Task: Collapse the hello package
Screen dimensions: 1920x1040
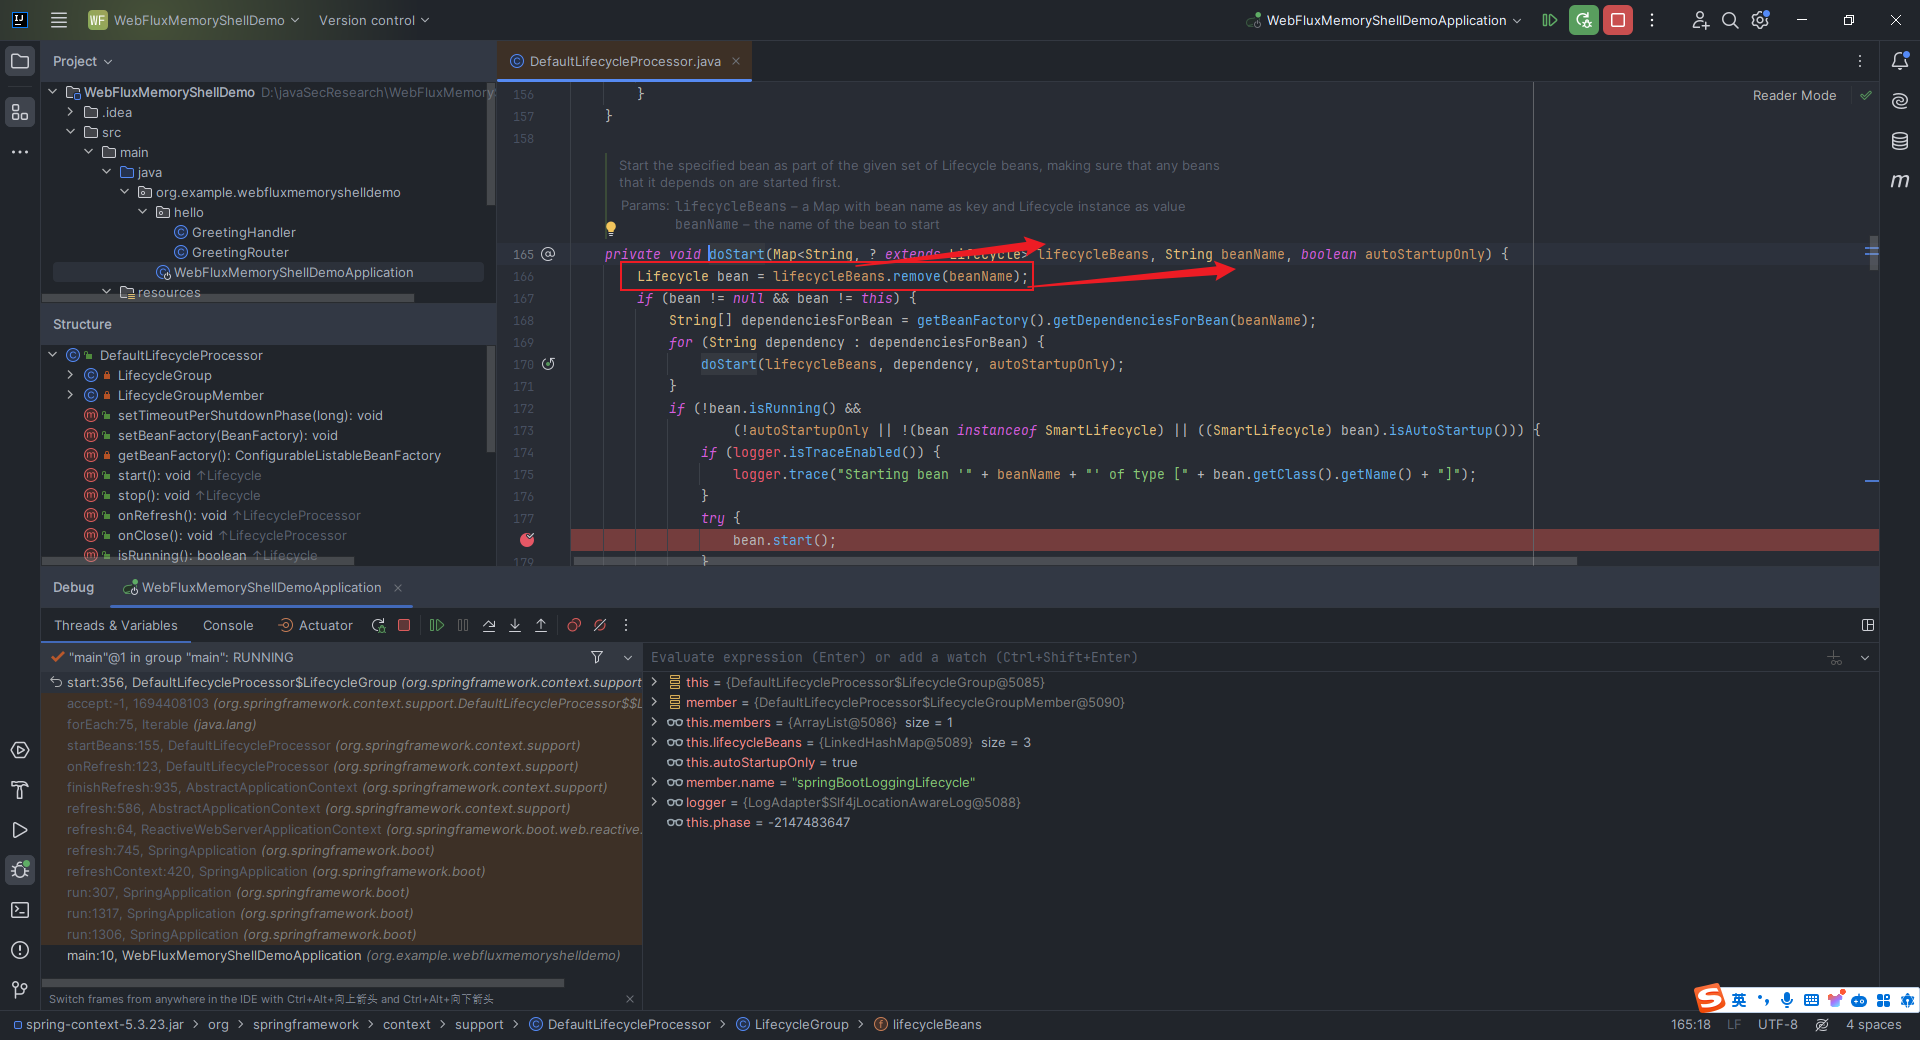Action: pos(142,212)
